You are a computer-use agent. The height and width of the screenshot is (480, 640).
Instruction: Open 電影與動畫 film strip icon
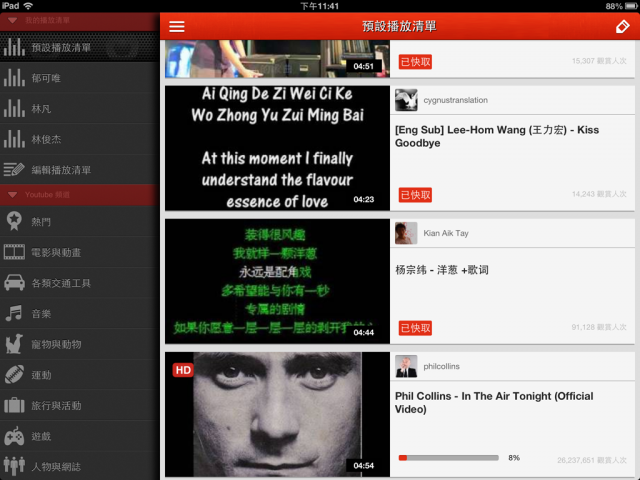[x=14, y=252]
